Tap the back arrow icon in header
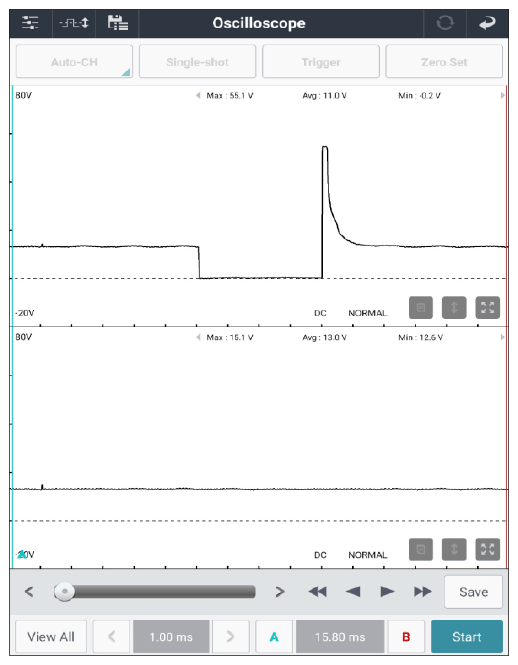The image size is (518, 665). coord(487,22)
